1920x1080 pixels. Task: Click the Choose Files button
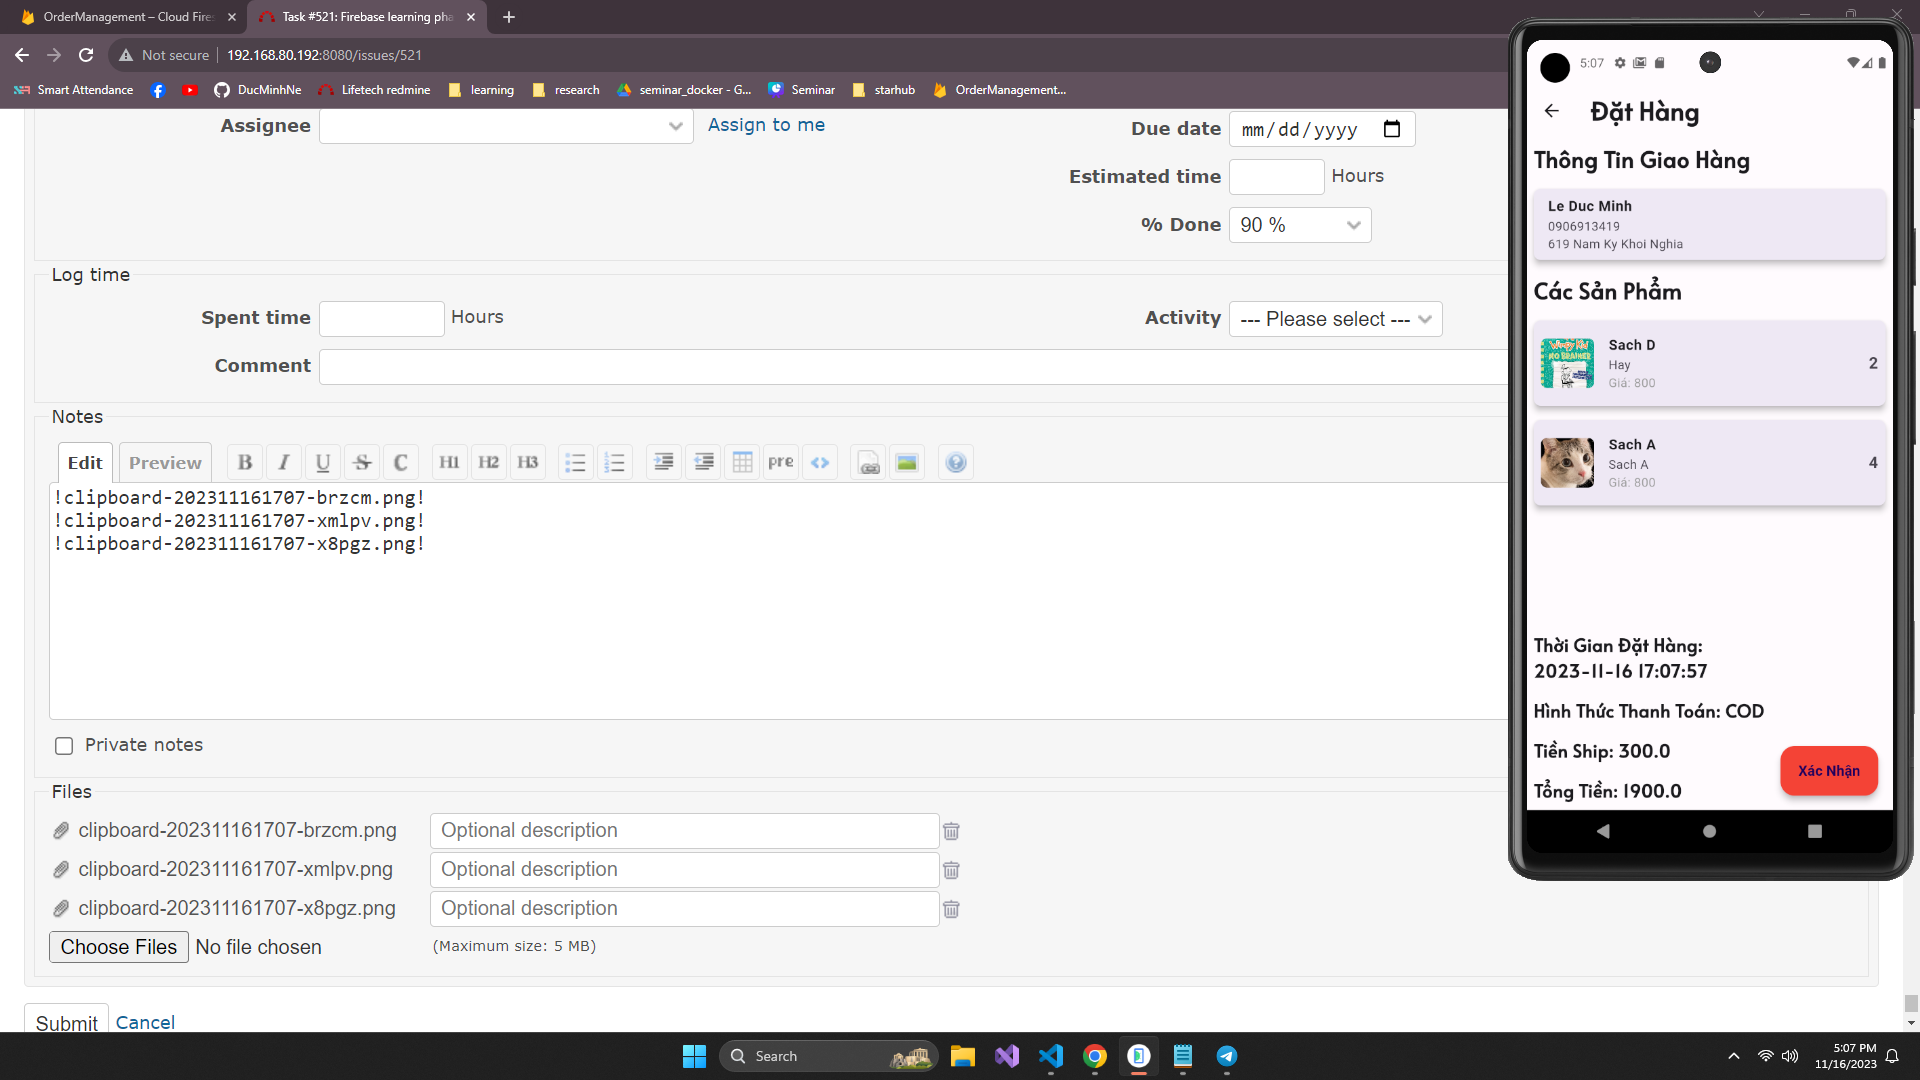point(118,947)
